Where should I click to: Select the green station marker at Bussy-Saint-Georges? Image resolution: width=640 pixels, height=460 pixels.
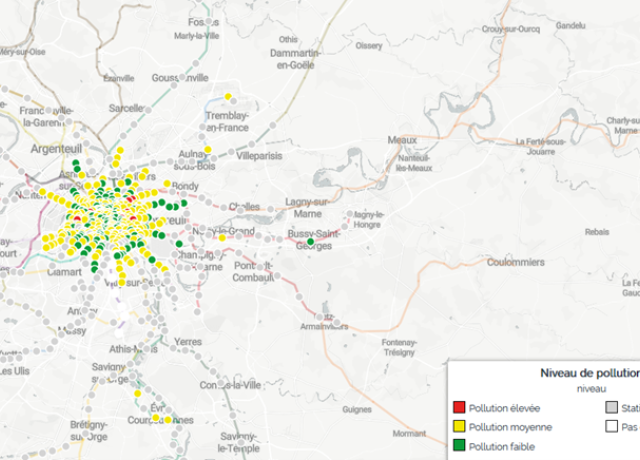(x=311, y=242)
